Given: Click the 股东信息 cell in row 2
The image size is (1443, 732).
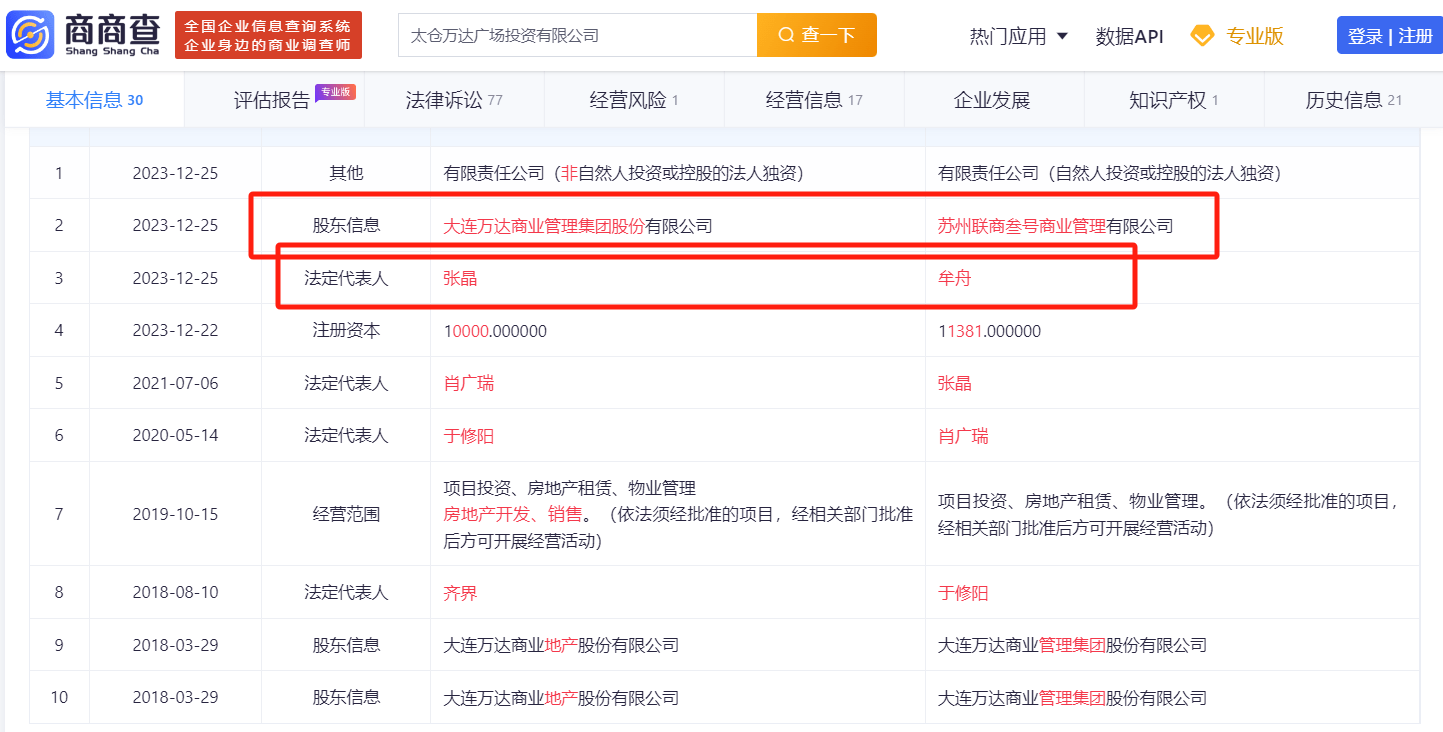Looking at the screenshot, I should click(x=346, y=226).
